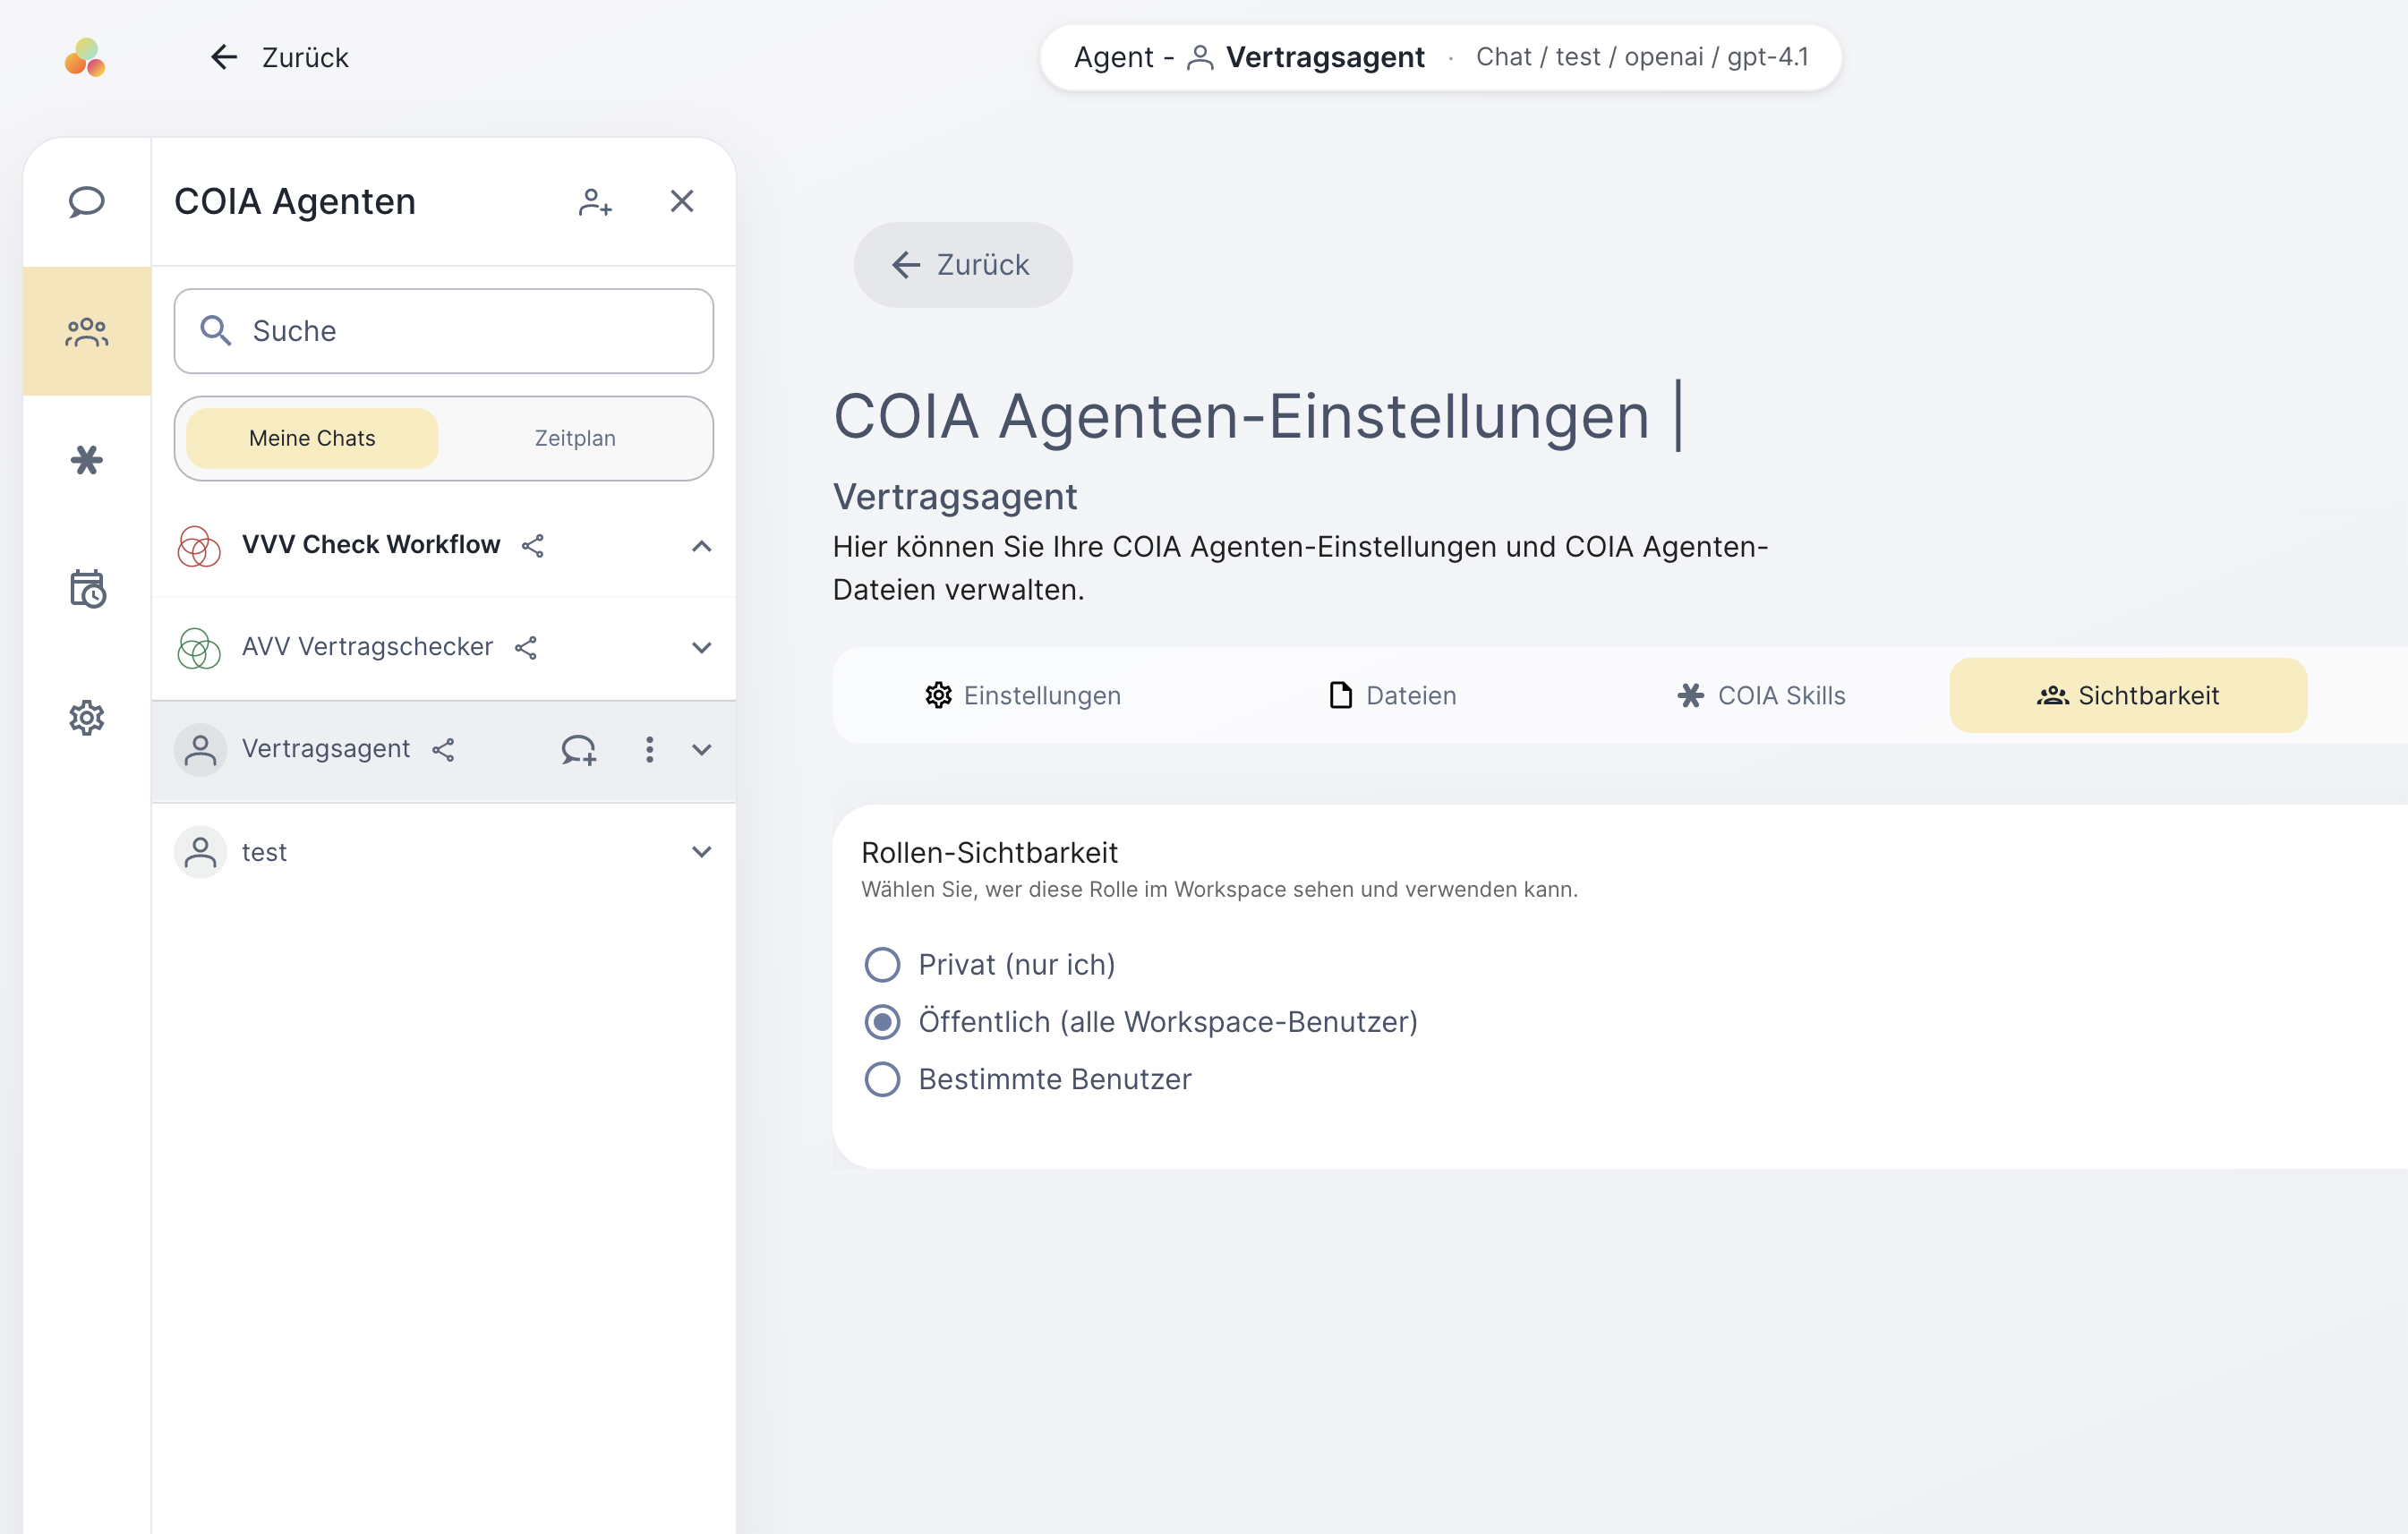The width and height of the screenshot is (2408, 1534).
Task: Click the gray Zurück button above heading
Action: (x=962, y=265)
